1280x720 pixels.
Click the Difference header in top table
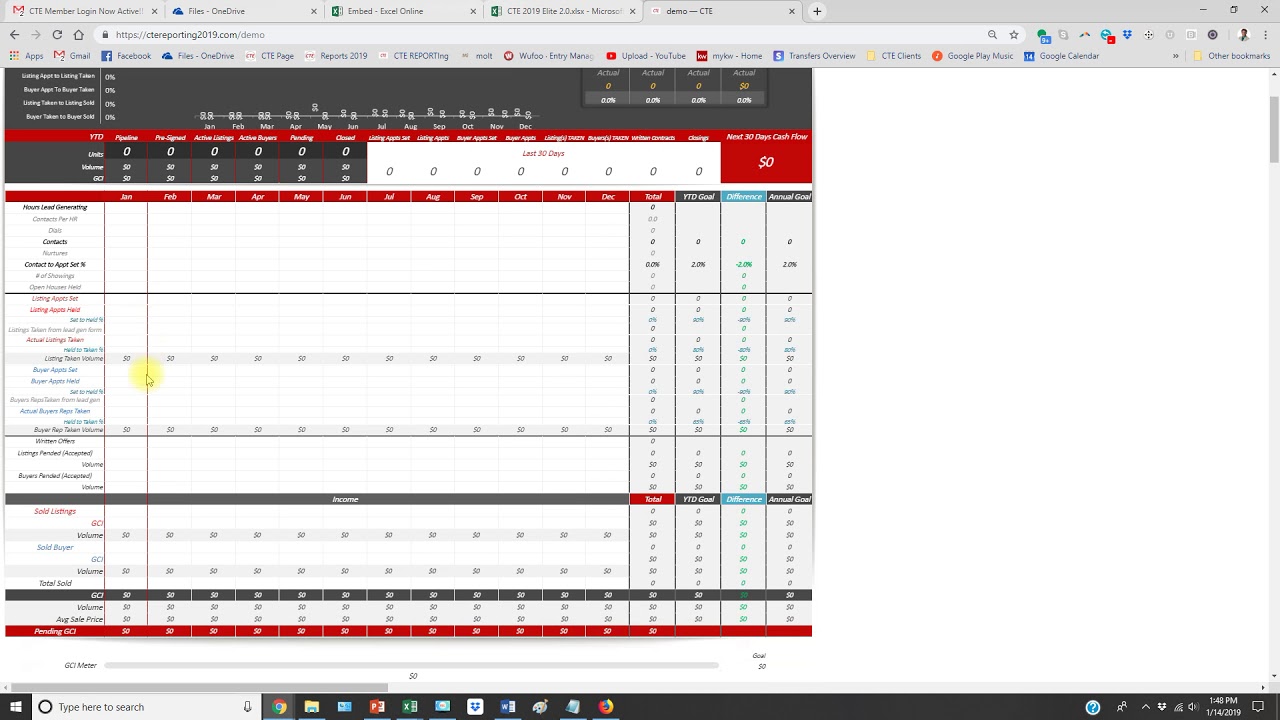(743, 197)
